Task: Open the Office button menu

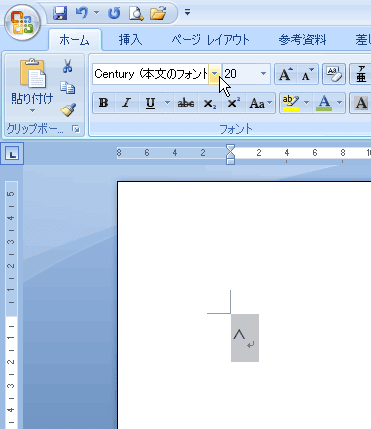Action: point(23,22)
